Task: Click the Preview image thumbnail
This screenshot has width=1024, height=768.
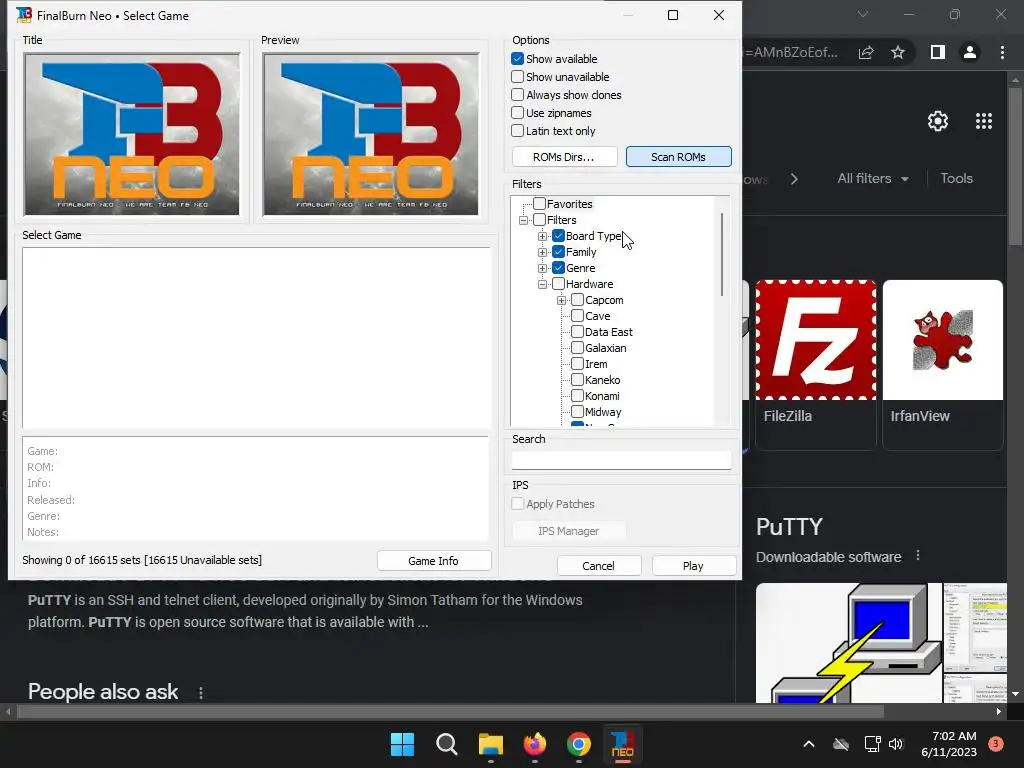Action: click(x=371, y=135)
